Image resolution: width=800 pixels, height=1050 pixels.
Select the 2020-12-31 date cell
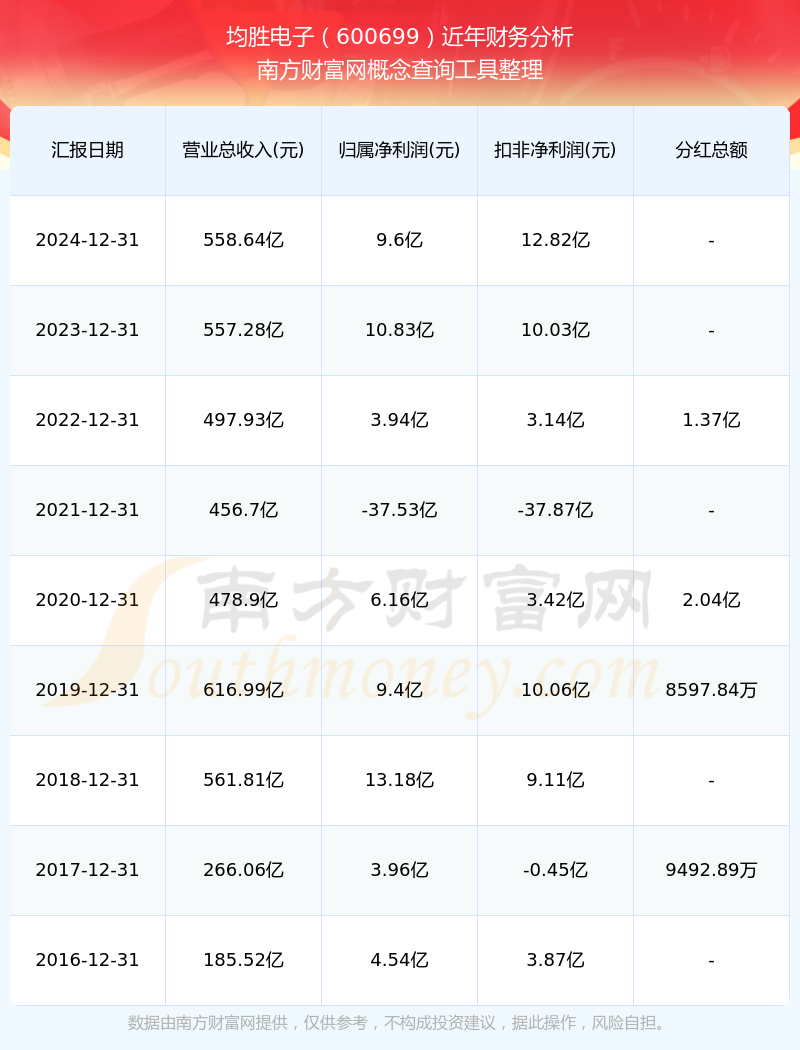click(88, 600)
